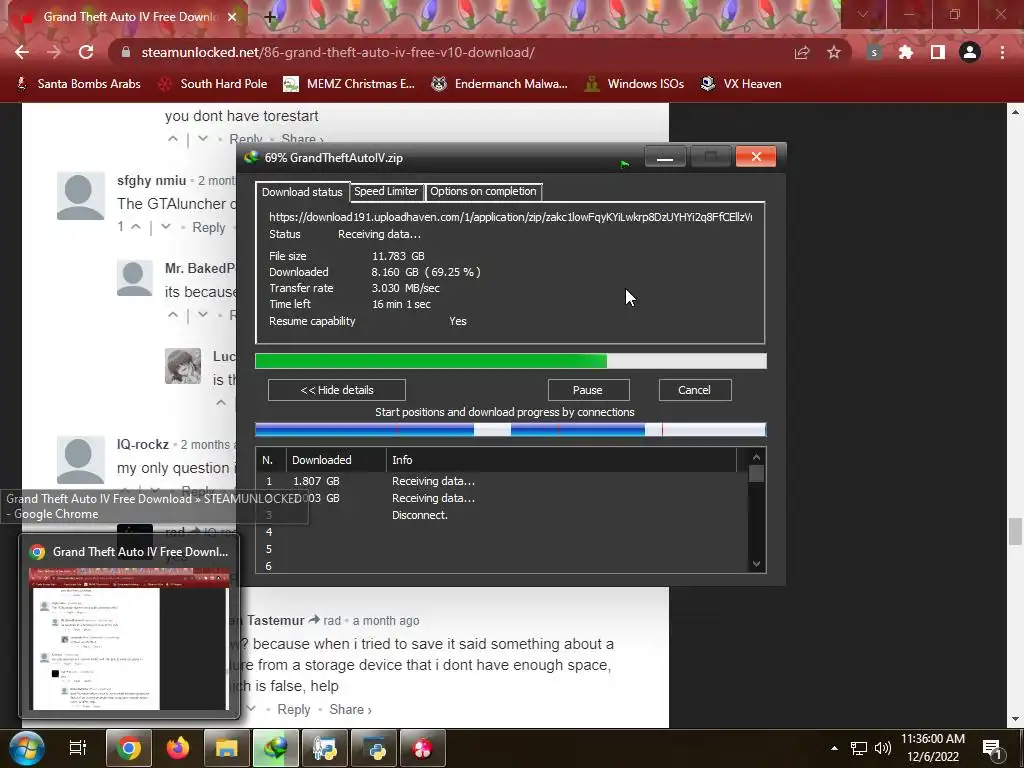Open the Chrome profile avatar icon
1024x768 pixels.
[x=970, y=52]
